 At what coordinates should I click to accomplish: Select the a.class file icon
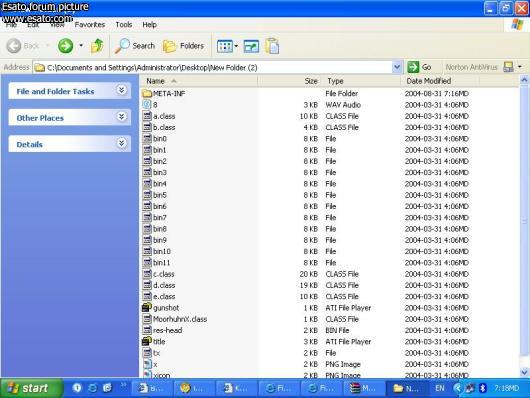pyautogui.click(x=147, y=116)
